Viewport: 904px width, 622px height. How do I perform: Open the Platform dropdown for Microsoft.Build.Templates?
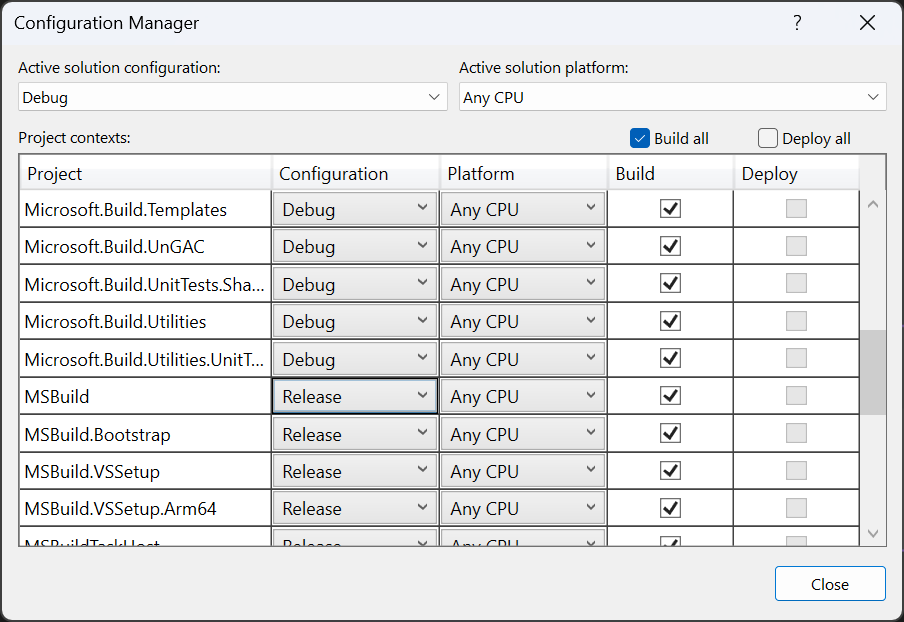592,208
